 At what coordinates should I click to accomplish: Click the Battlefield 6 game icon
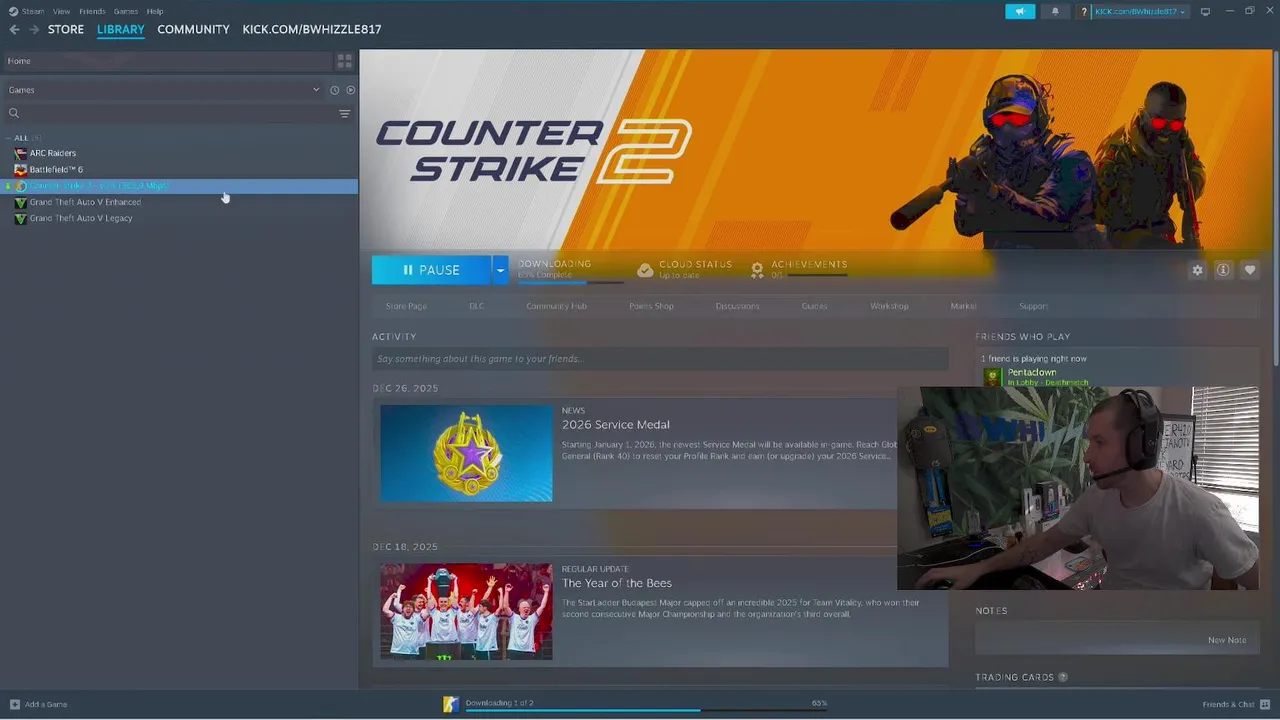click(x=20, y=169)
